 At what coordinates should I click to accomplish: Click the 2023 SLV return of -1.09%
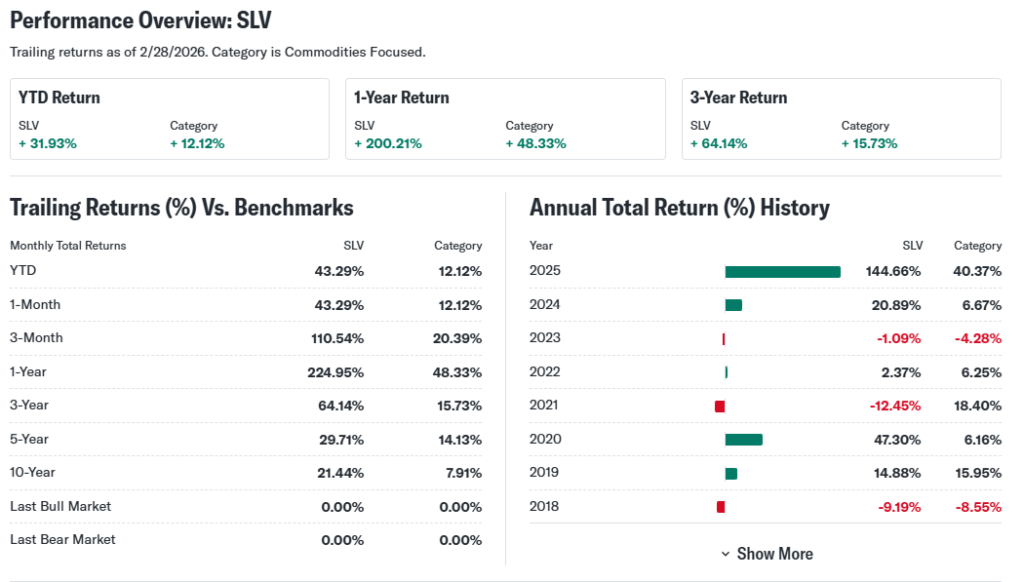click(898, 339)
